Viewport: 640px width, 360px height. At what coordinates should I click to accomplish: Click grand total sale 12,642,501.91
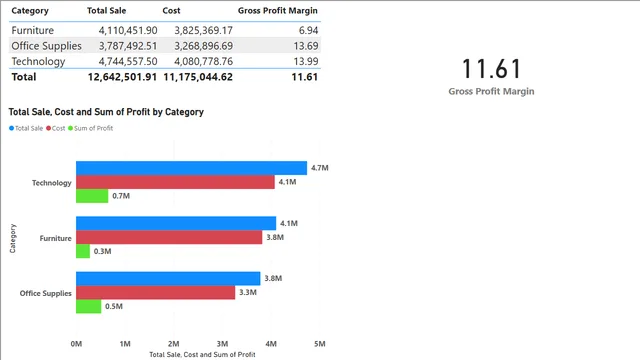pos(122,77)
